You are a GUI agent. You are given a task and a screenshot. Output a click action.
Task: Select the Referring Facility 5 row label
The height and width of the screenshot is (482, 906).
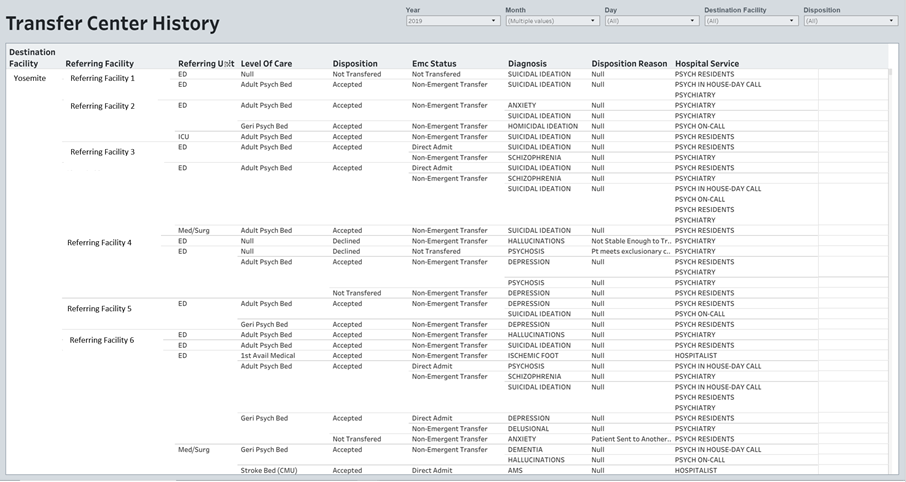pyautogui.click(x=99, y=309)
